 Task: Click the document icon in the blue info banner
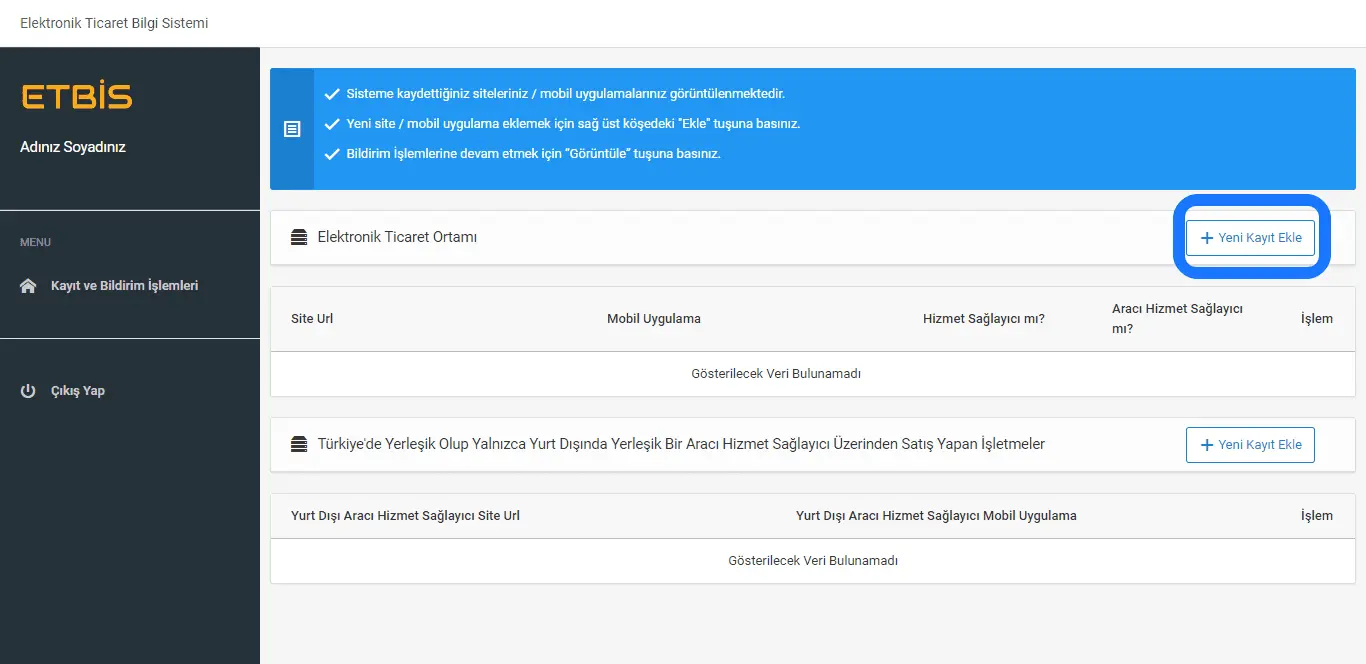tap(292, 129)
